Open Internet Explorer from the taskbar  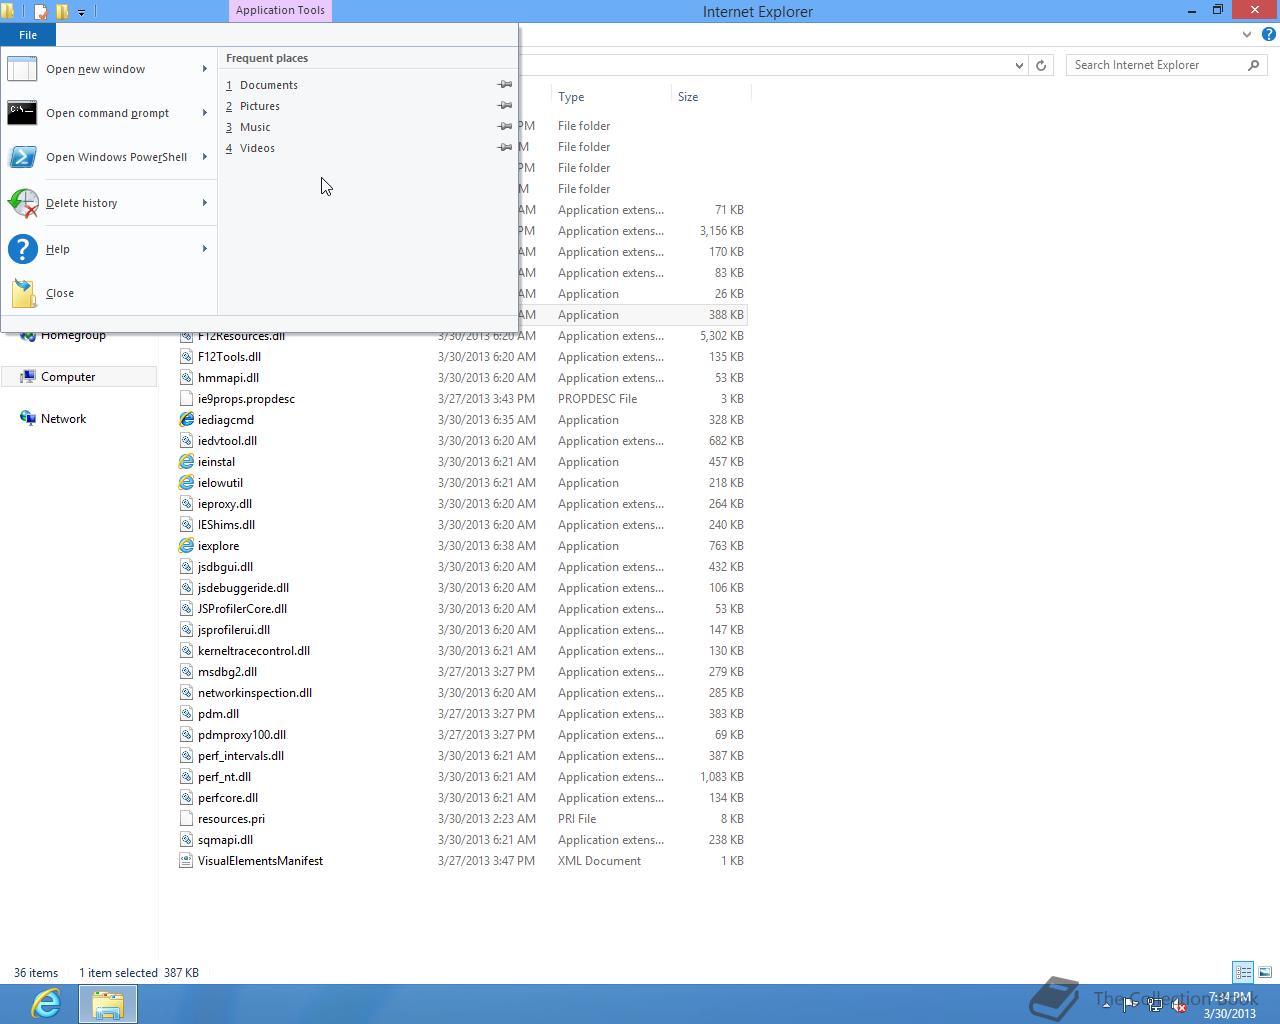tap(46, 1004)
